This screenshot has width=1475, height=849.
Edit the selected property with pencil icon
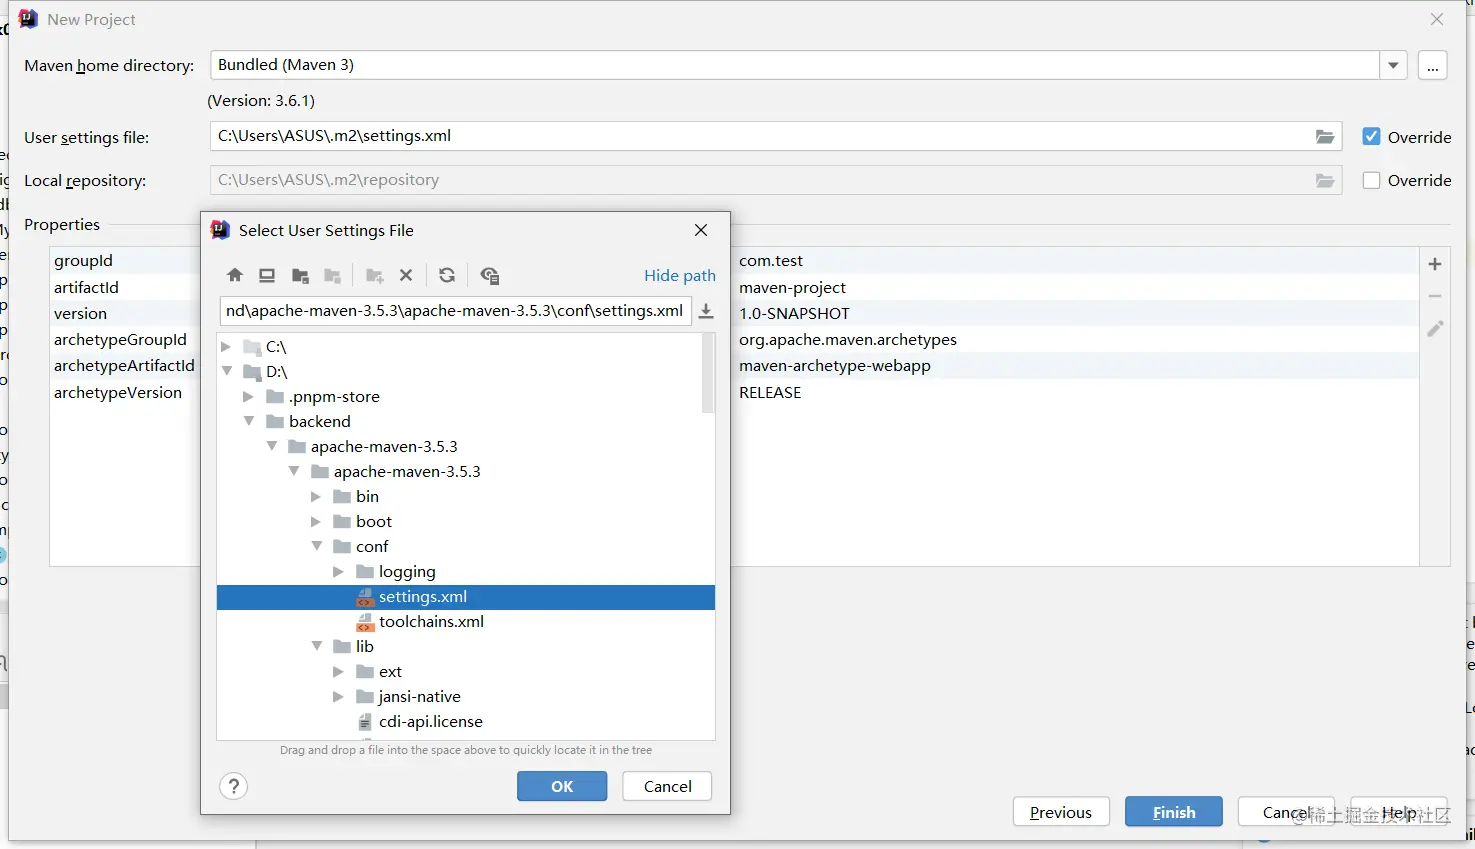[x=1435, y=328]
